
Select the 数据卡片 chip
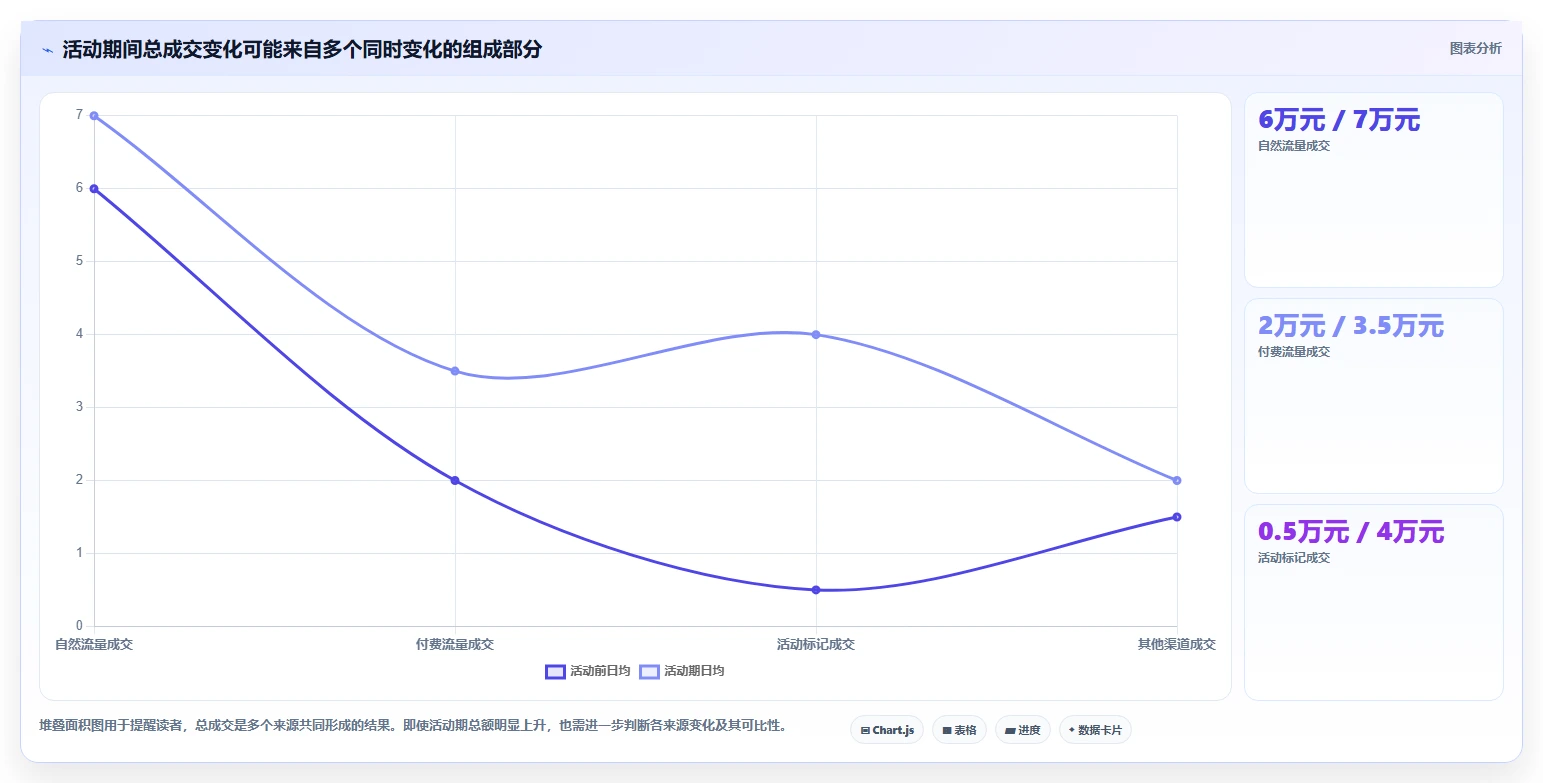point(1095,730)
